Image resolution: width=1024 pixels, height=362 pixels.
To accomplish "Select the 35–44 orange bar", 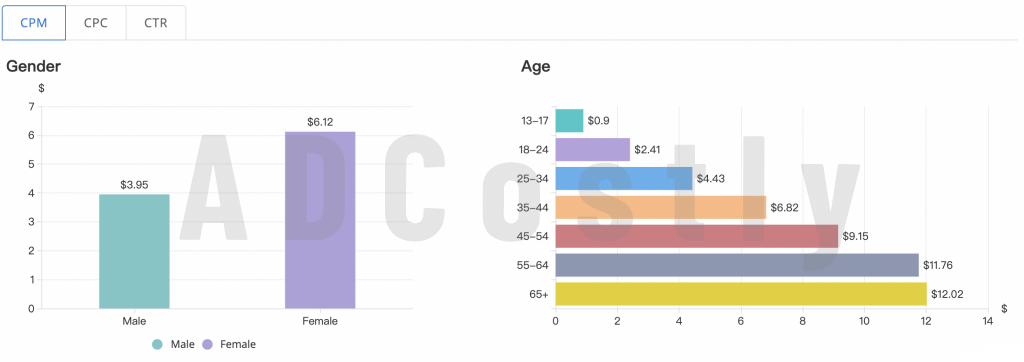I will (661, 208).
